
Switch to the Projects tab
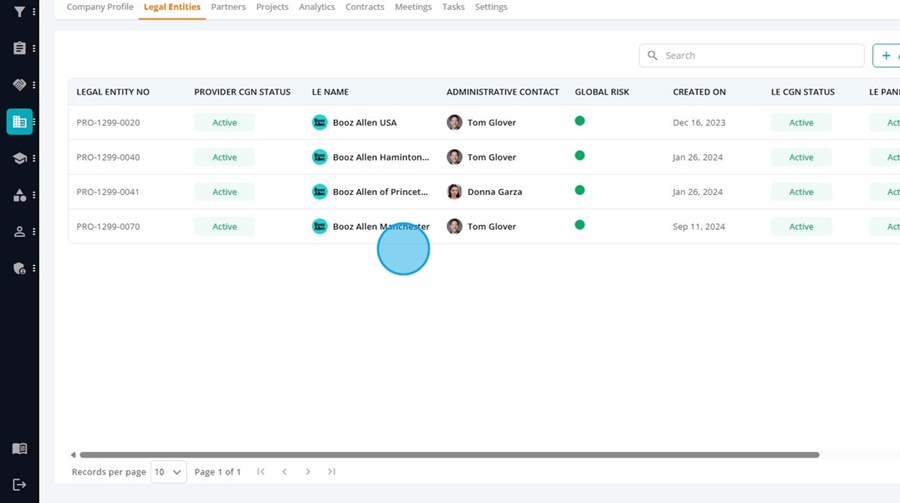tap(272, 7)
